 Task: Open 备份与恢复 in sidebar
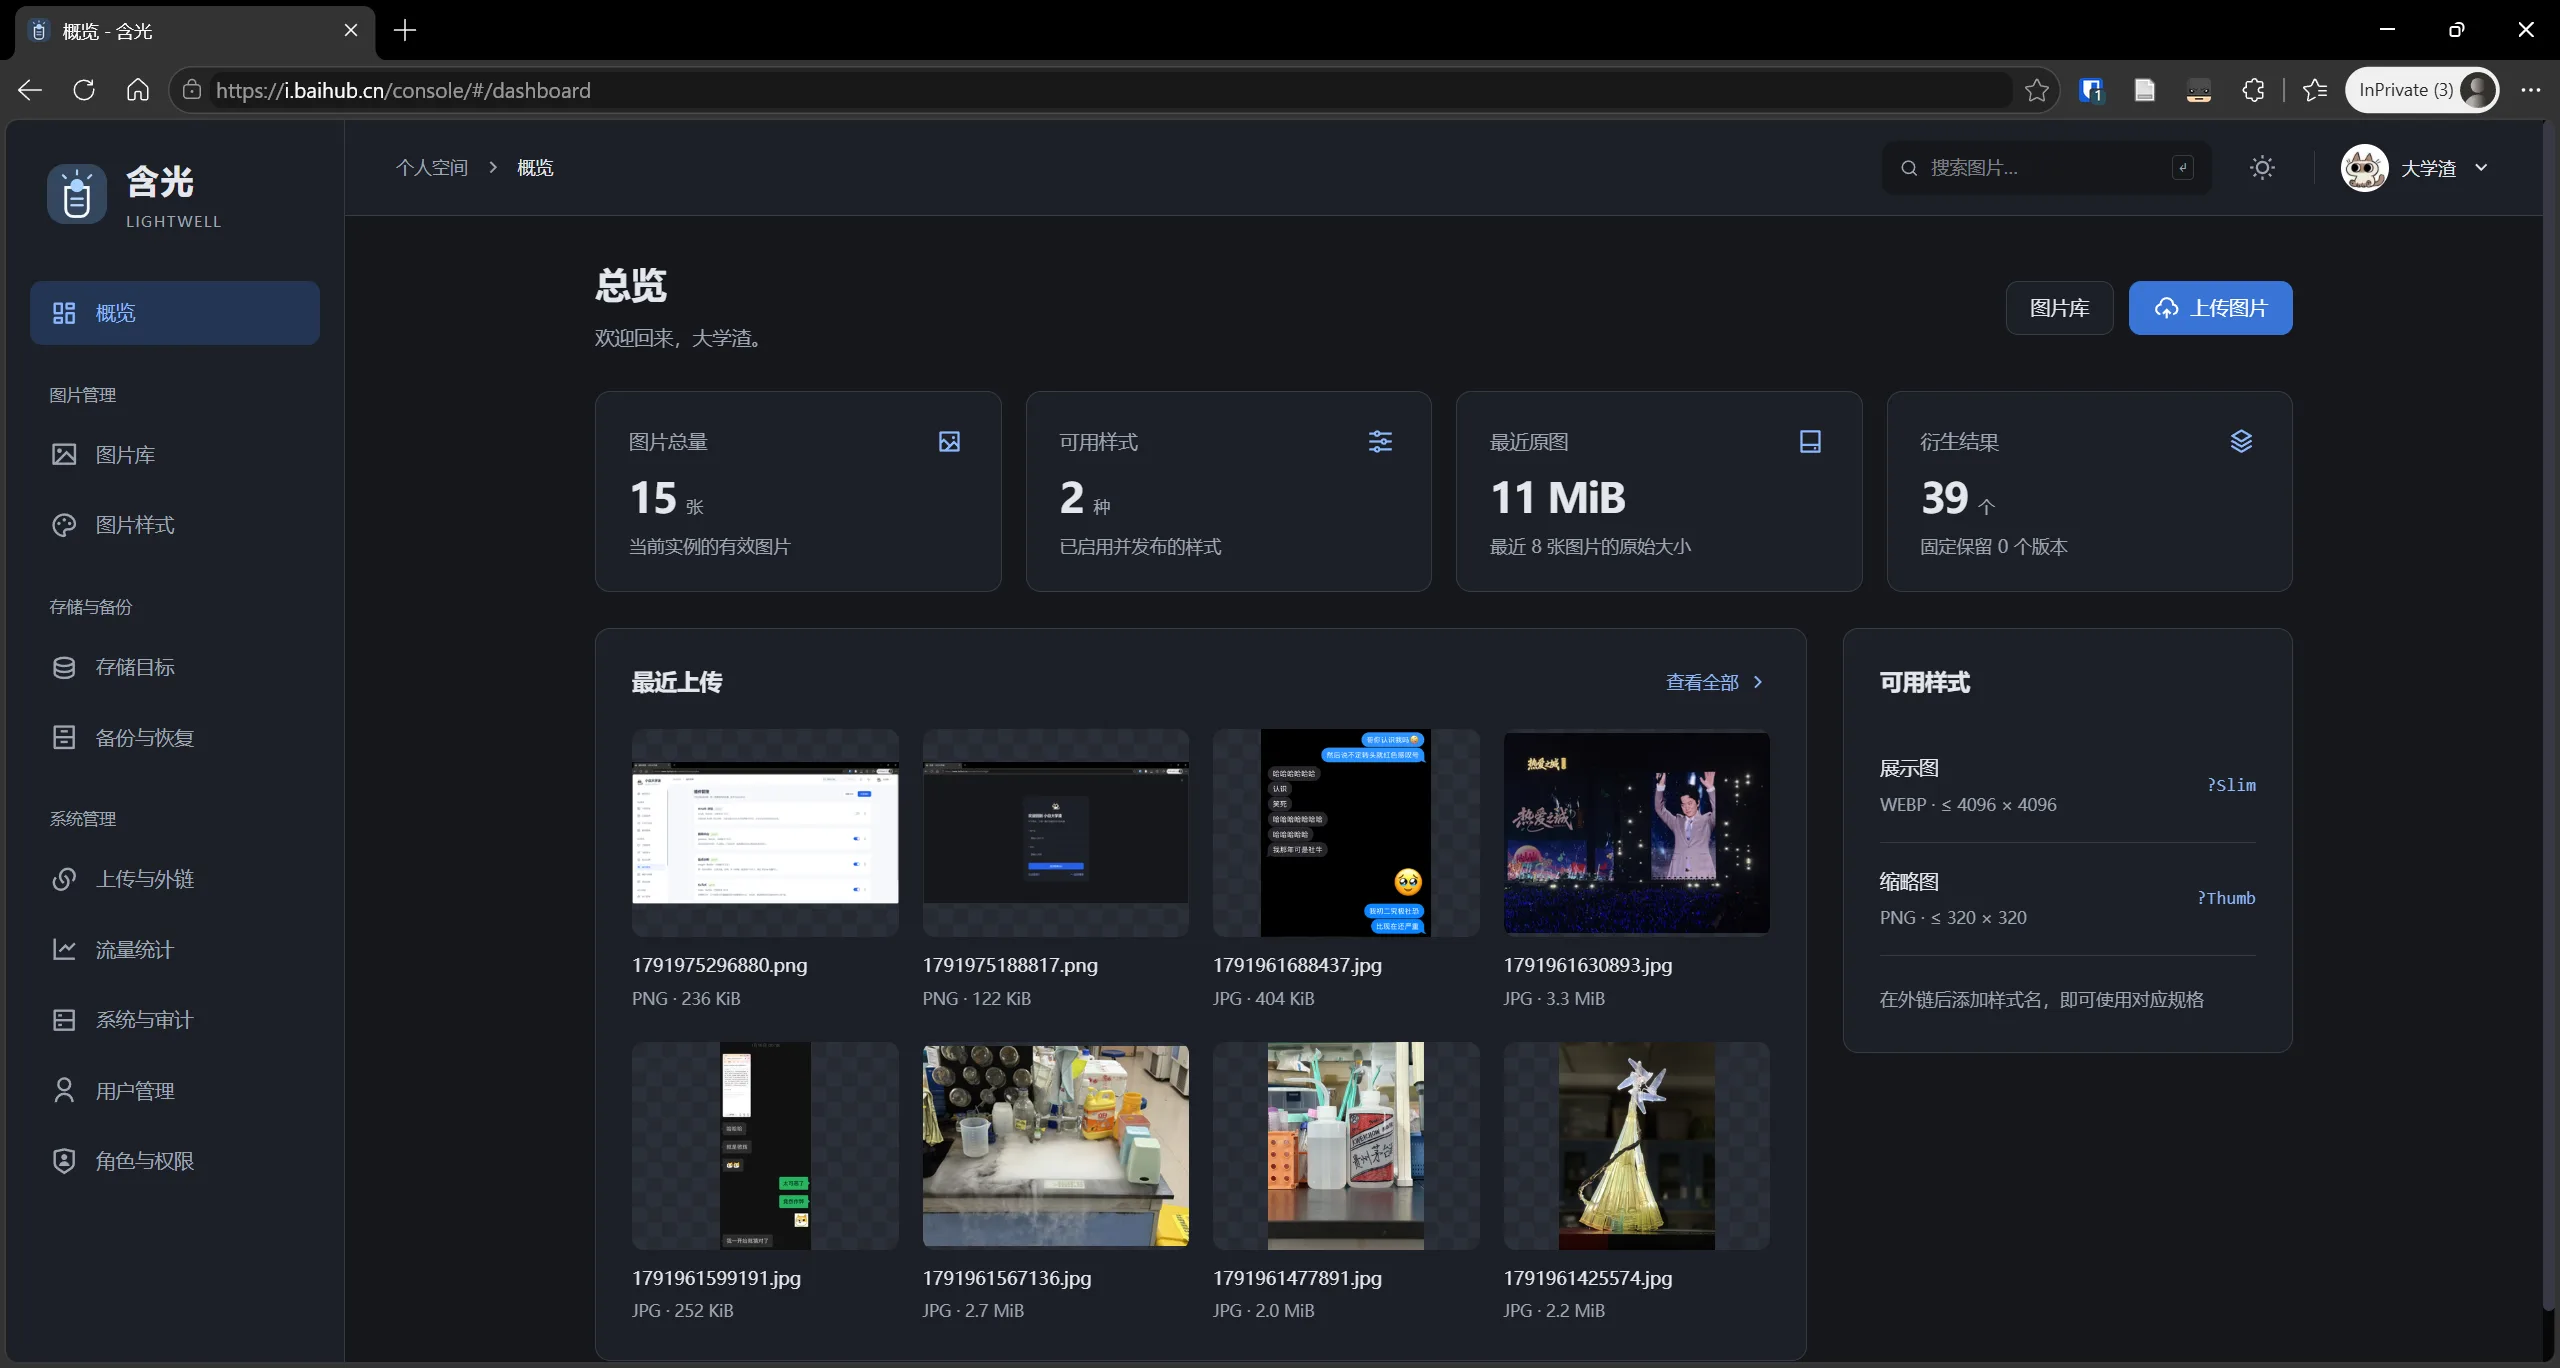[x=175, y=738]
